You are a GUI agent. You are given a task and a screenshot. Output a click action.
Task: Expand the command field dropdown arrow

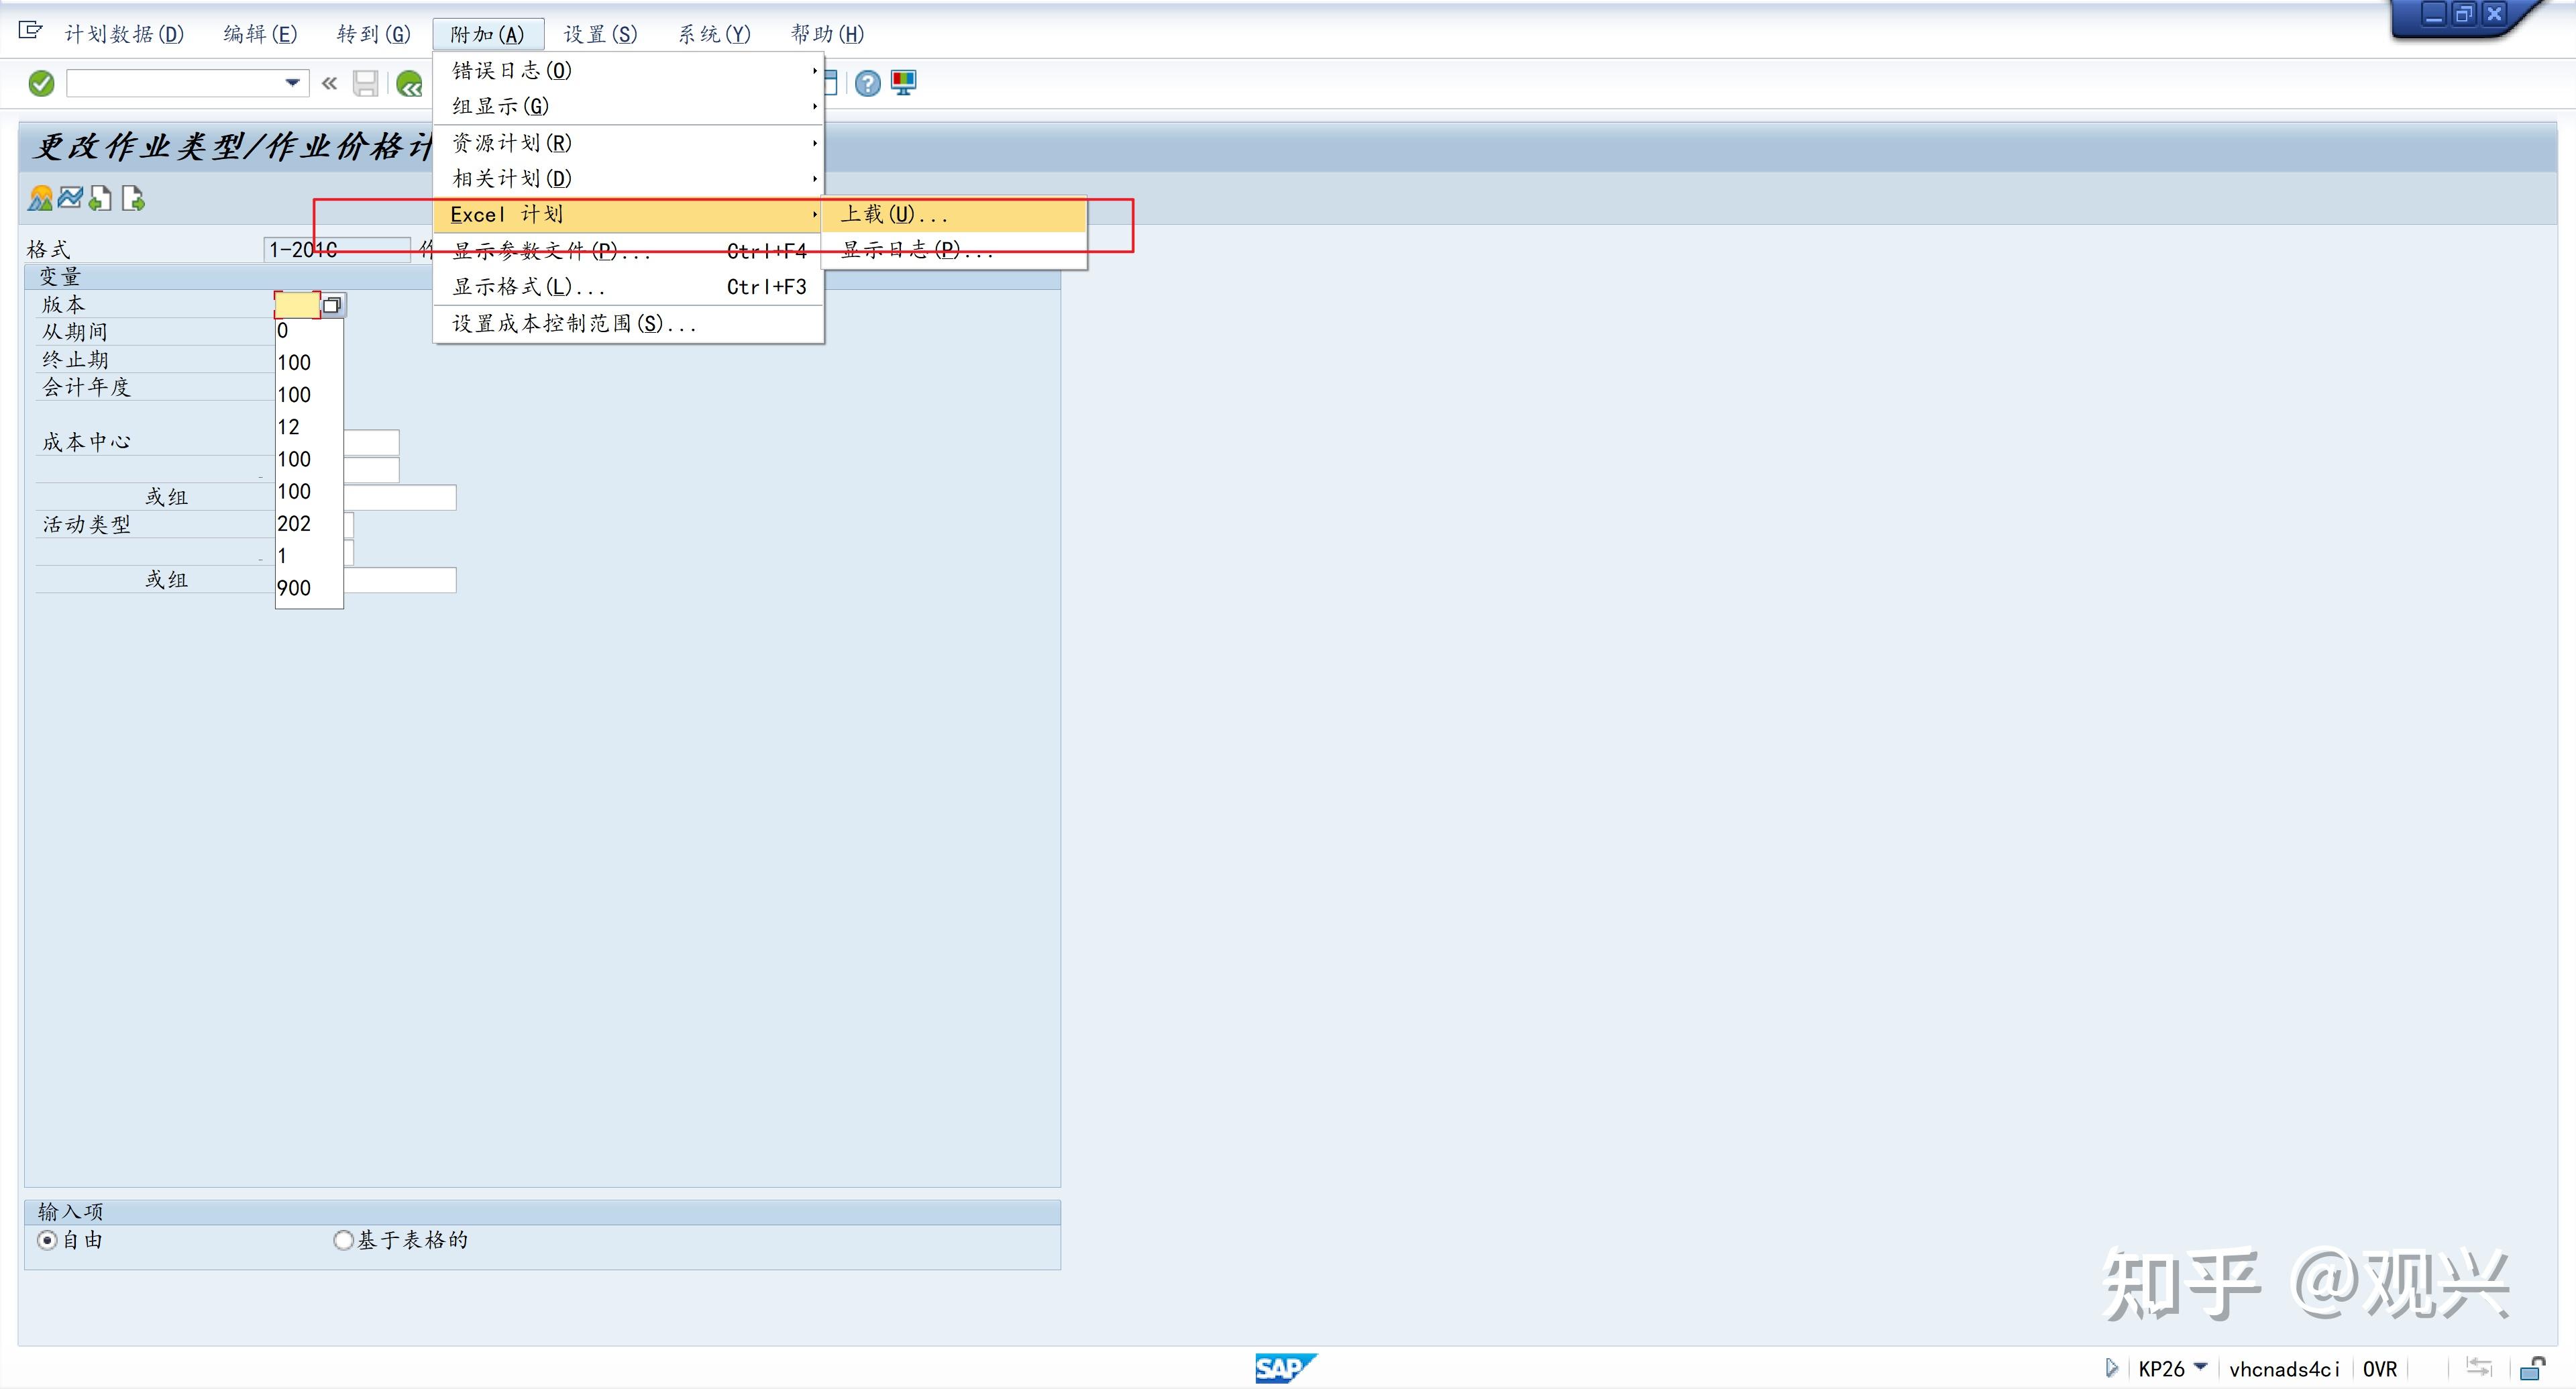click(292, 83)
